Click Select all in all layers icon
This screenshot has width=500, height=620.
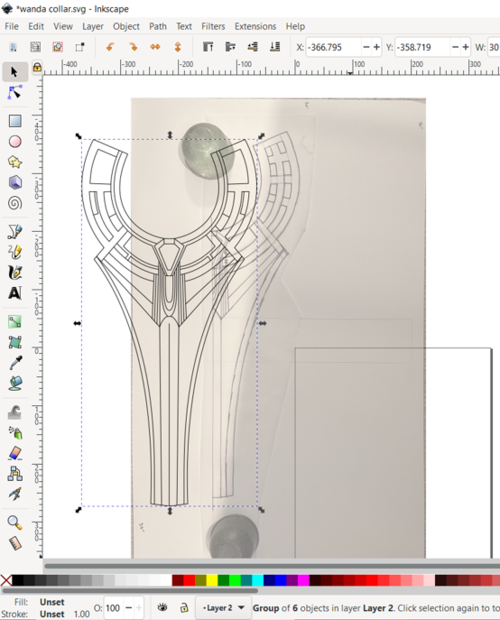click(36, 47)
